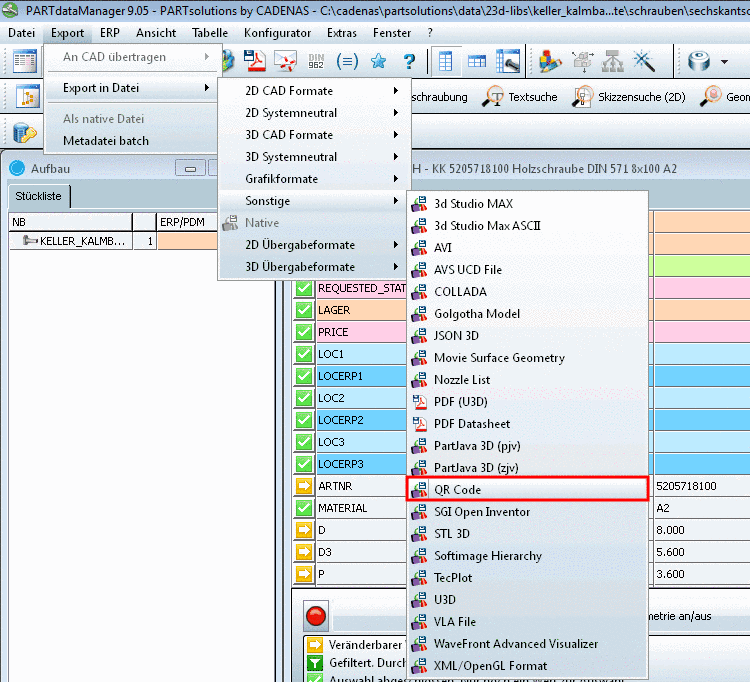Screen dimensions: 750x682
Task: Click the Aufbau panel minimize button
Action: (x=190, y=168)
